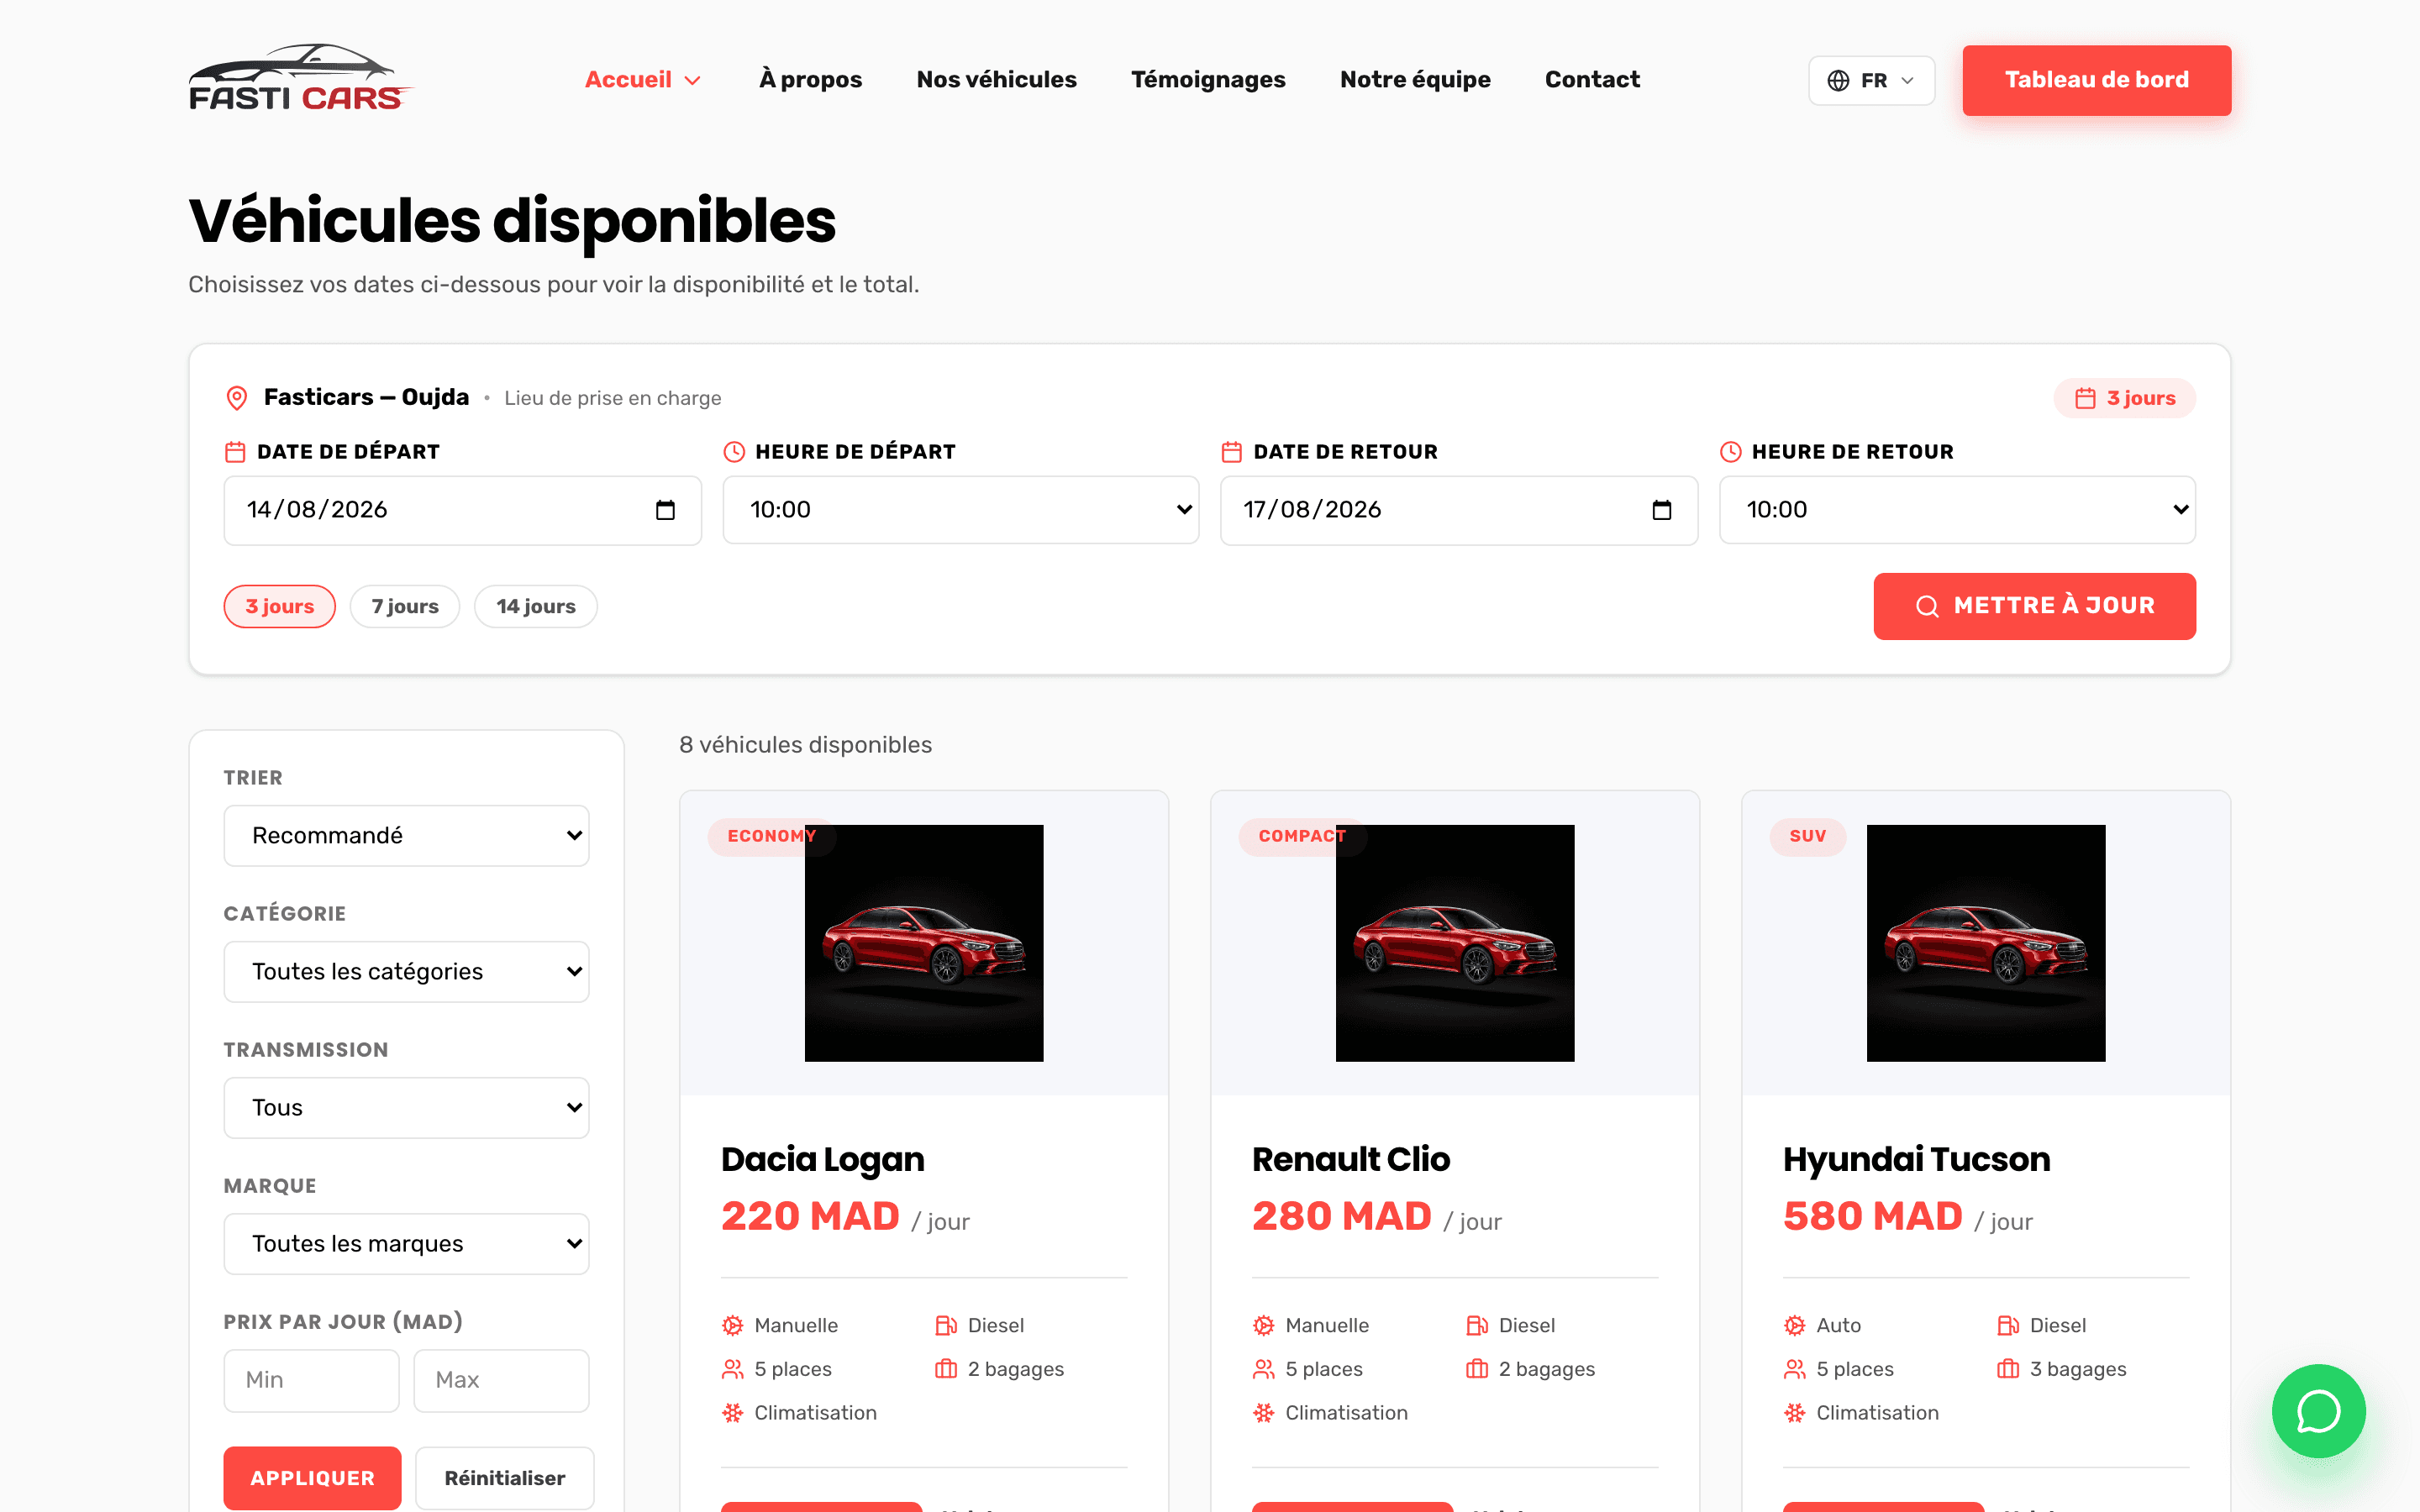
Task: Click the Date de départ 14/08/2026 field
Action: pyautogui.click(x=462, y=510)
